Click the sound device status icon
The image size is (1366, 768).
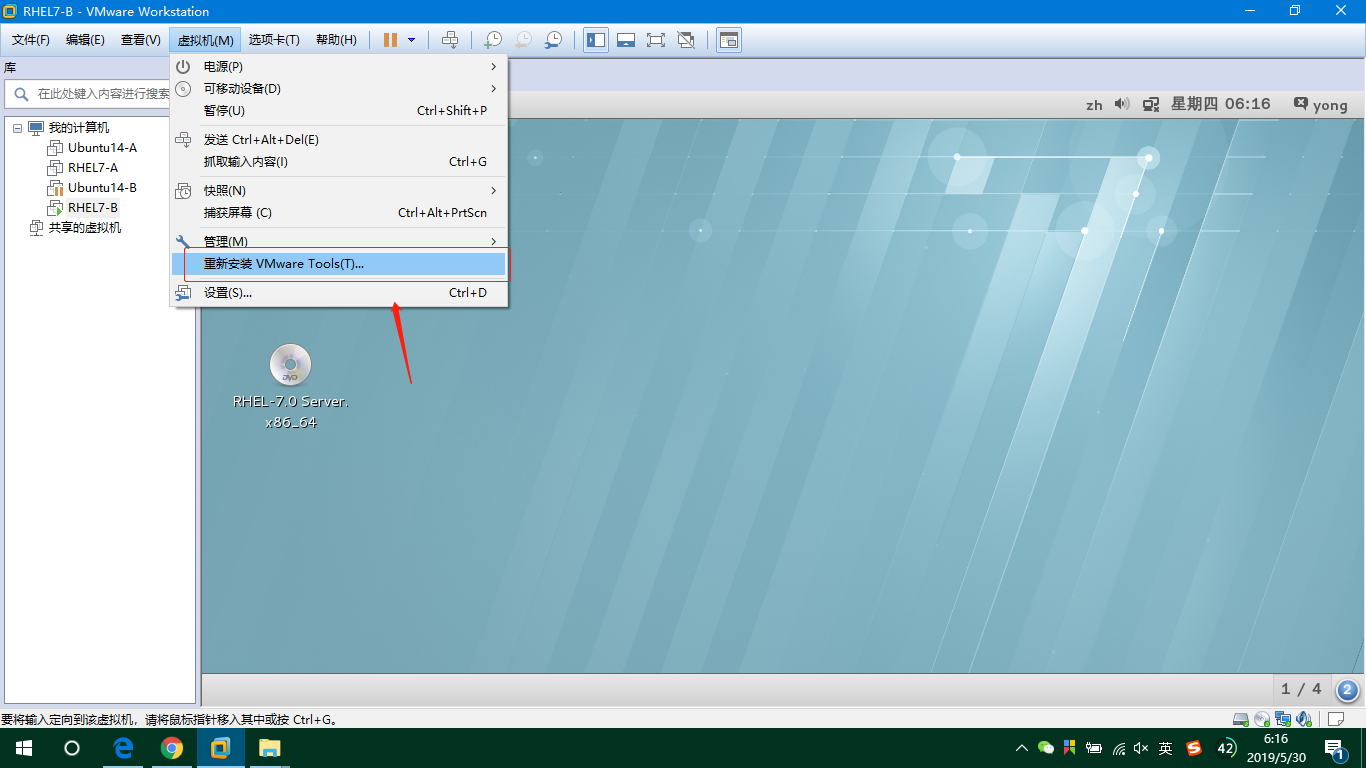(x=1302, y=718)
